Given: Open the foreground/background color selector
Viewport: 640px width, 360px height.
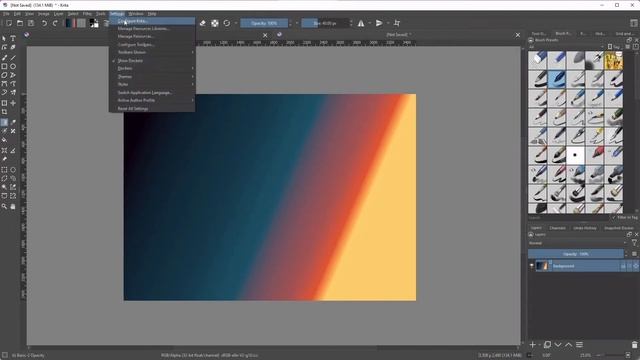Looking at the screenshot, I should click(x=94, y=23).
